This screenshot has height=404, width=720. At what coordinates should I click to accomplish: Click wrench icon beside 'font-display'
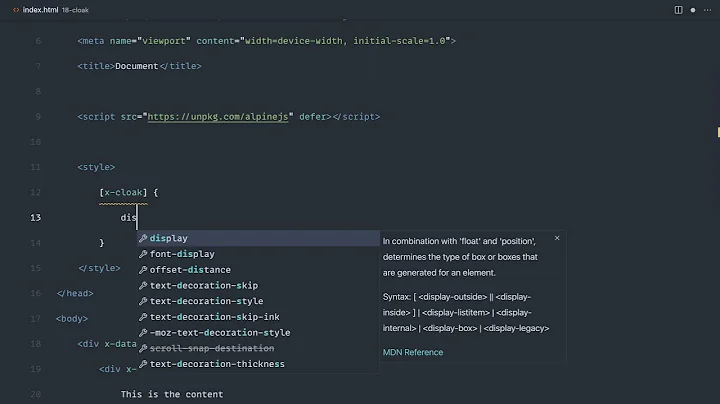point(143,254)
